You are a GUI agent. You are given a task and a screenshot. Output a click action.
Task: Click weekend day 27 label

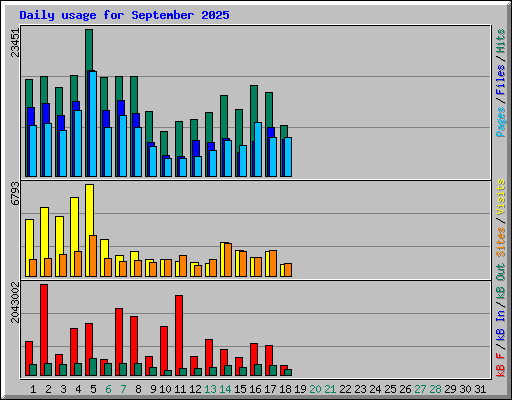[421, 389]
